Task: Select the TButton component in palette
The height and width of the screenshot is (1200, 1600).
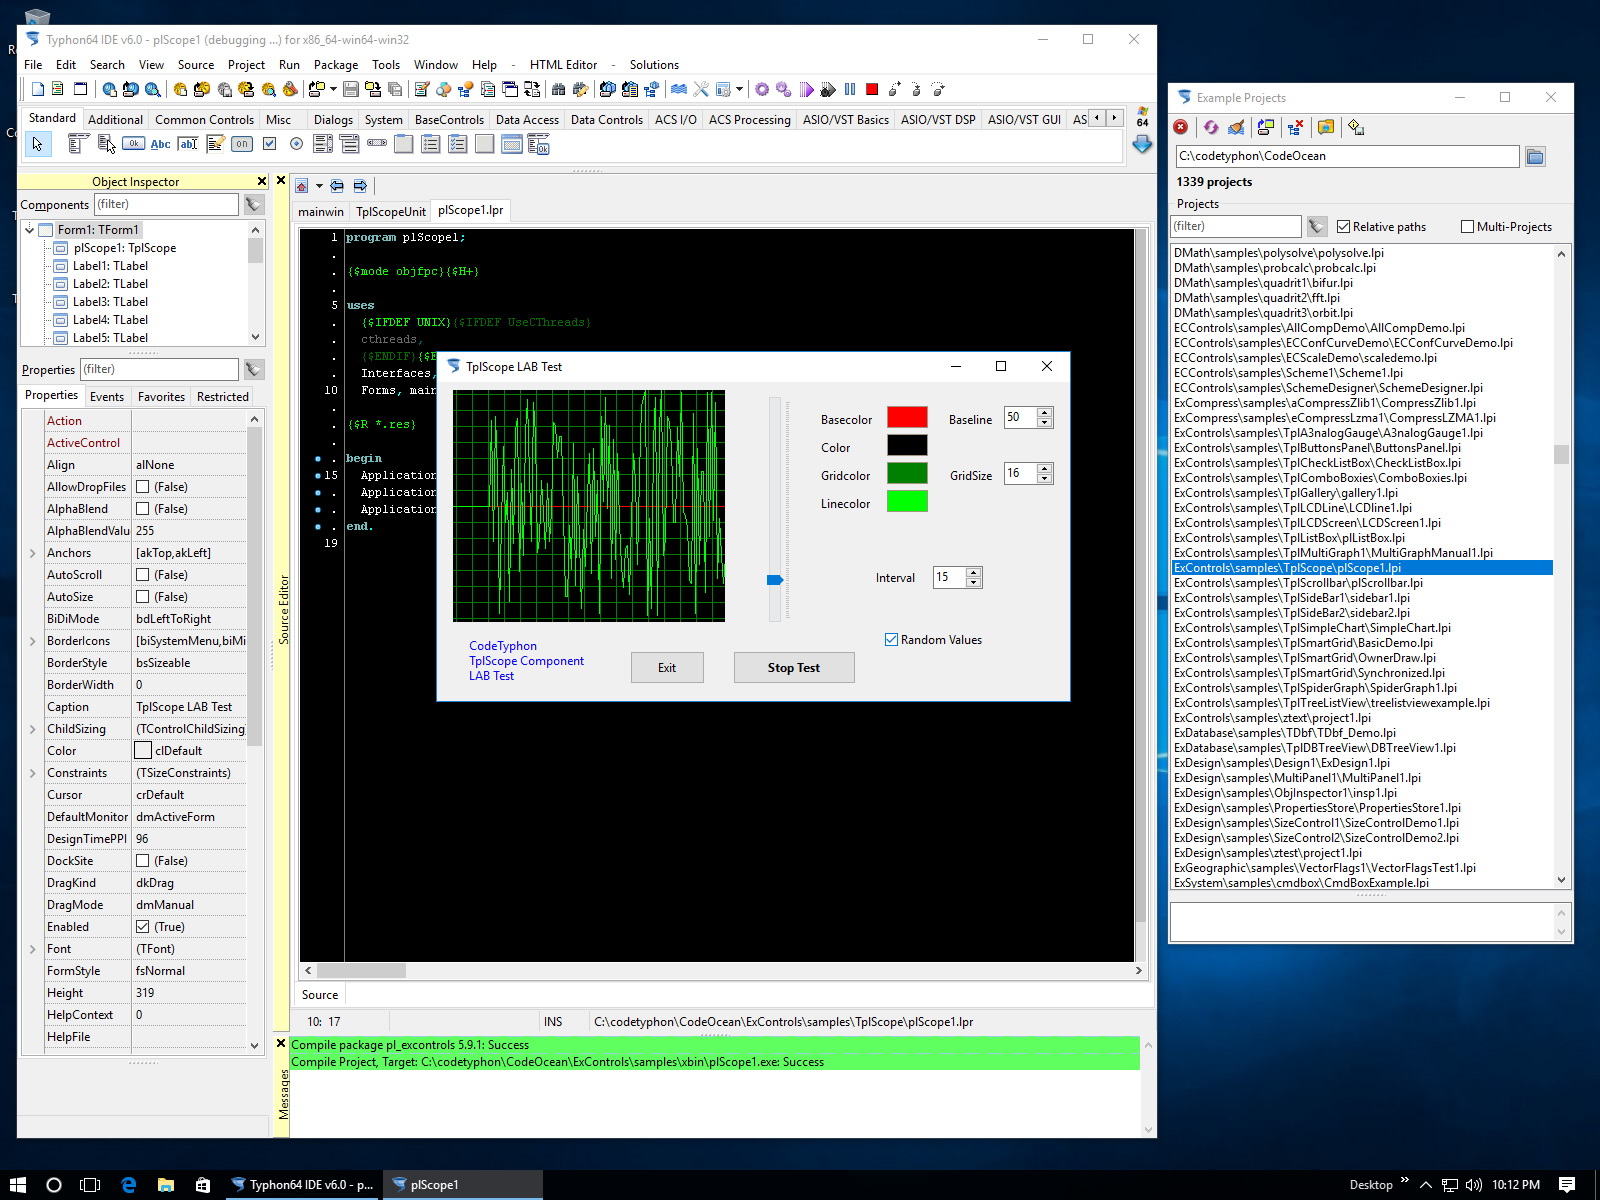Action: (x=133, y=144)
